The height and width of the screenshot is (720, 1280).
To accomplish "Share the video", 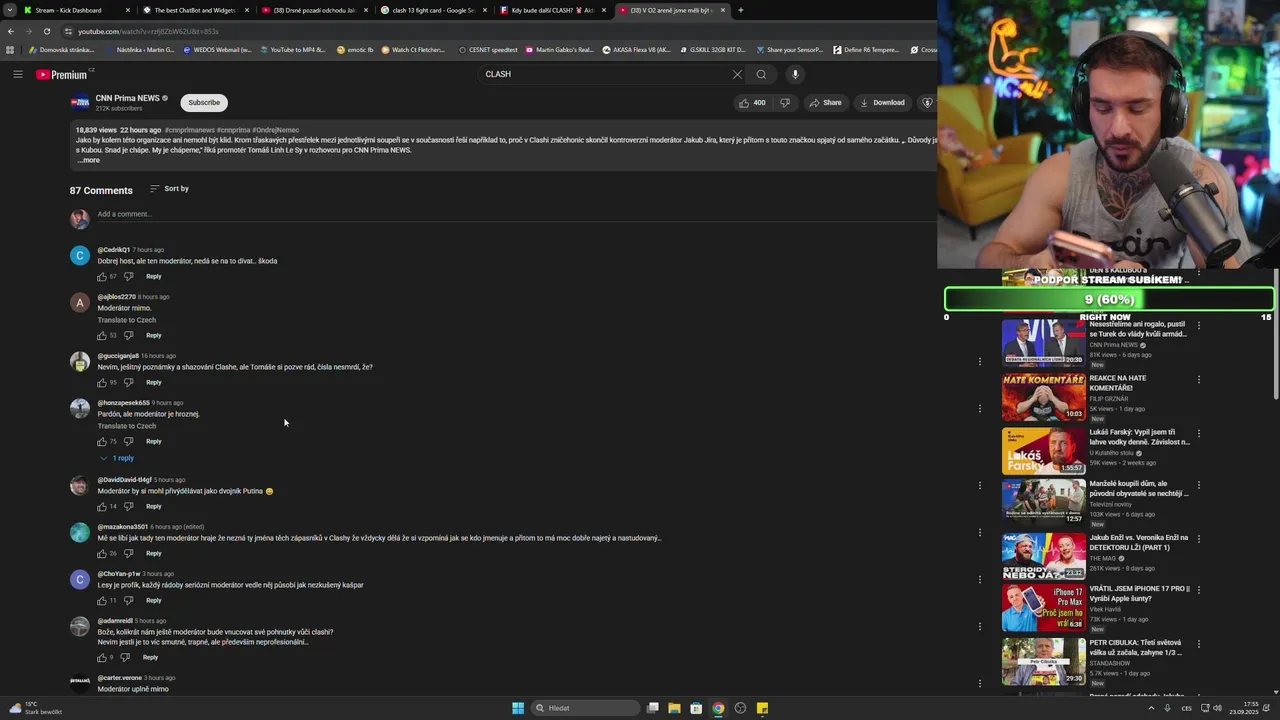I will (825, 102).
